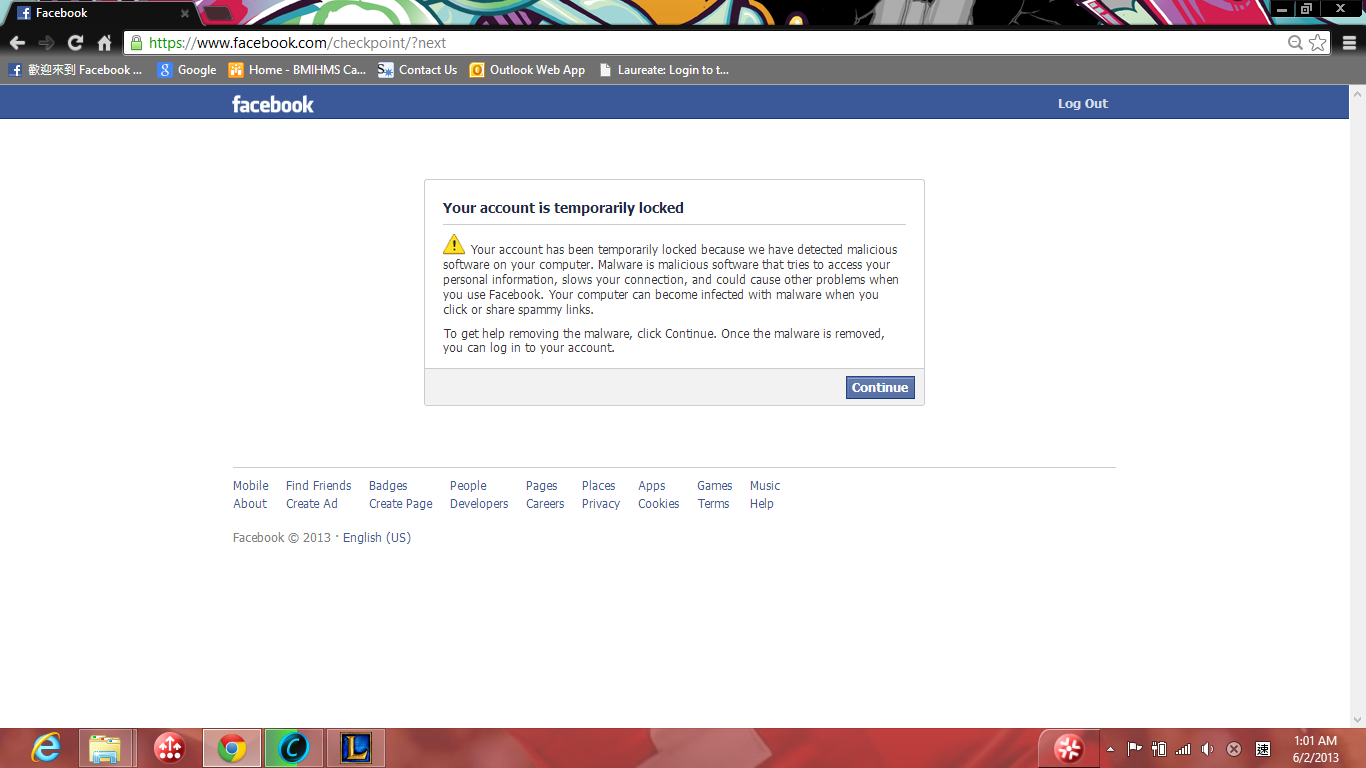
Task: Minimize the Chrome window
Action: point(1282,8)
